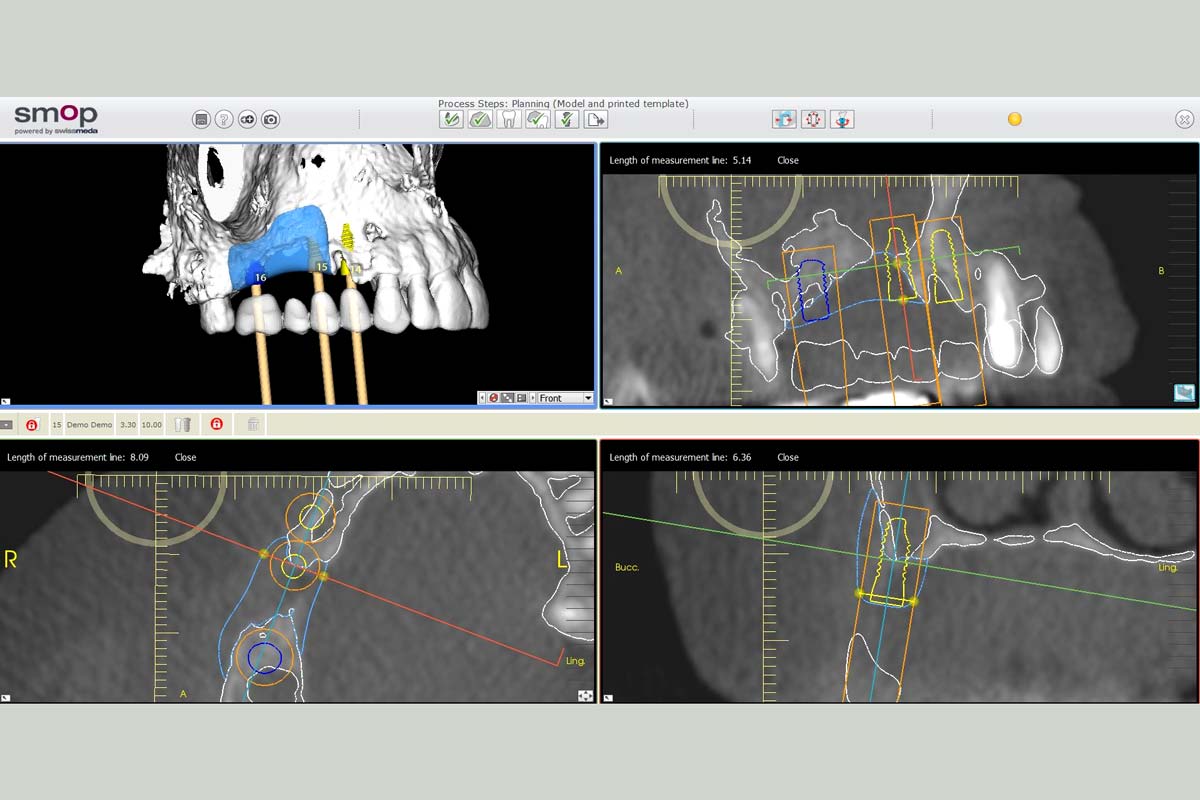This screenshot has height=800, width=1200.
Task: Close the 5.14 measurement line
Action: coord(787,160)
